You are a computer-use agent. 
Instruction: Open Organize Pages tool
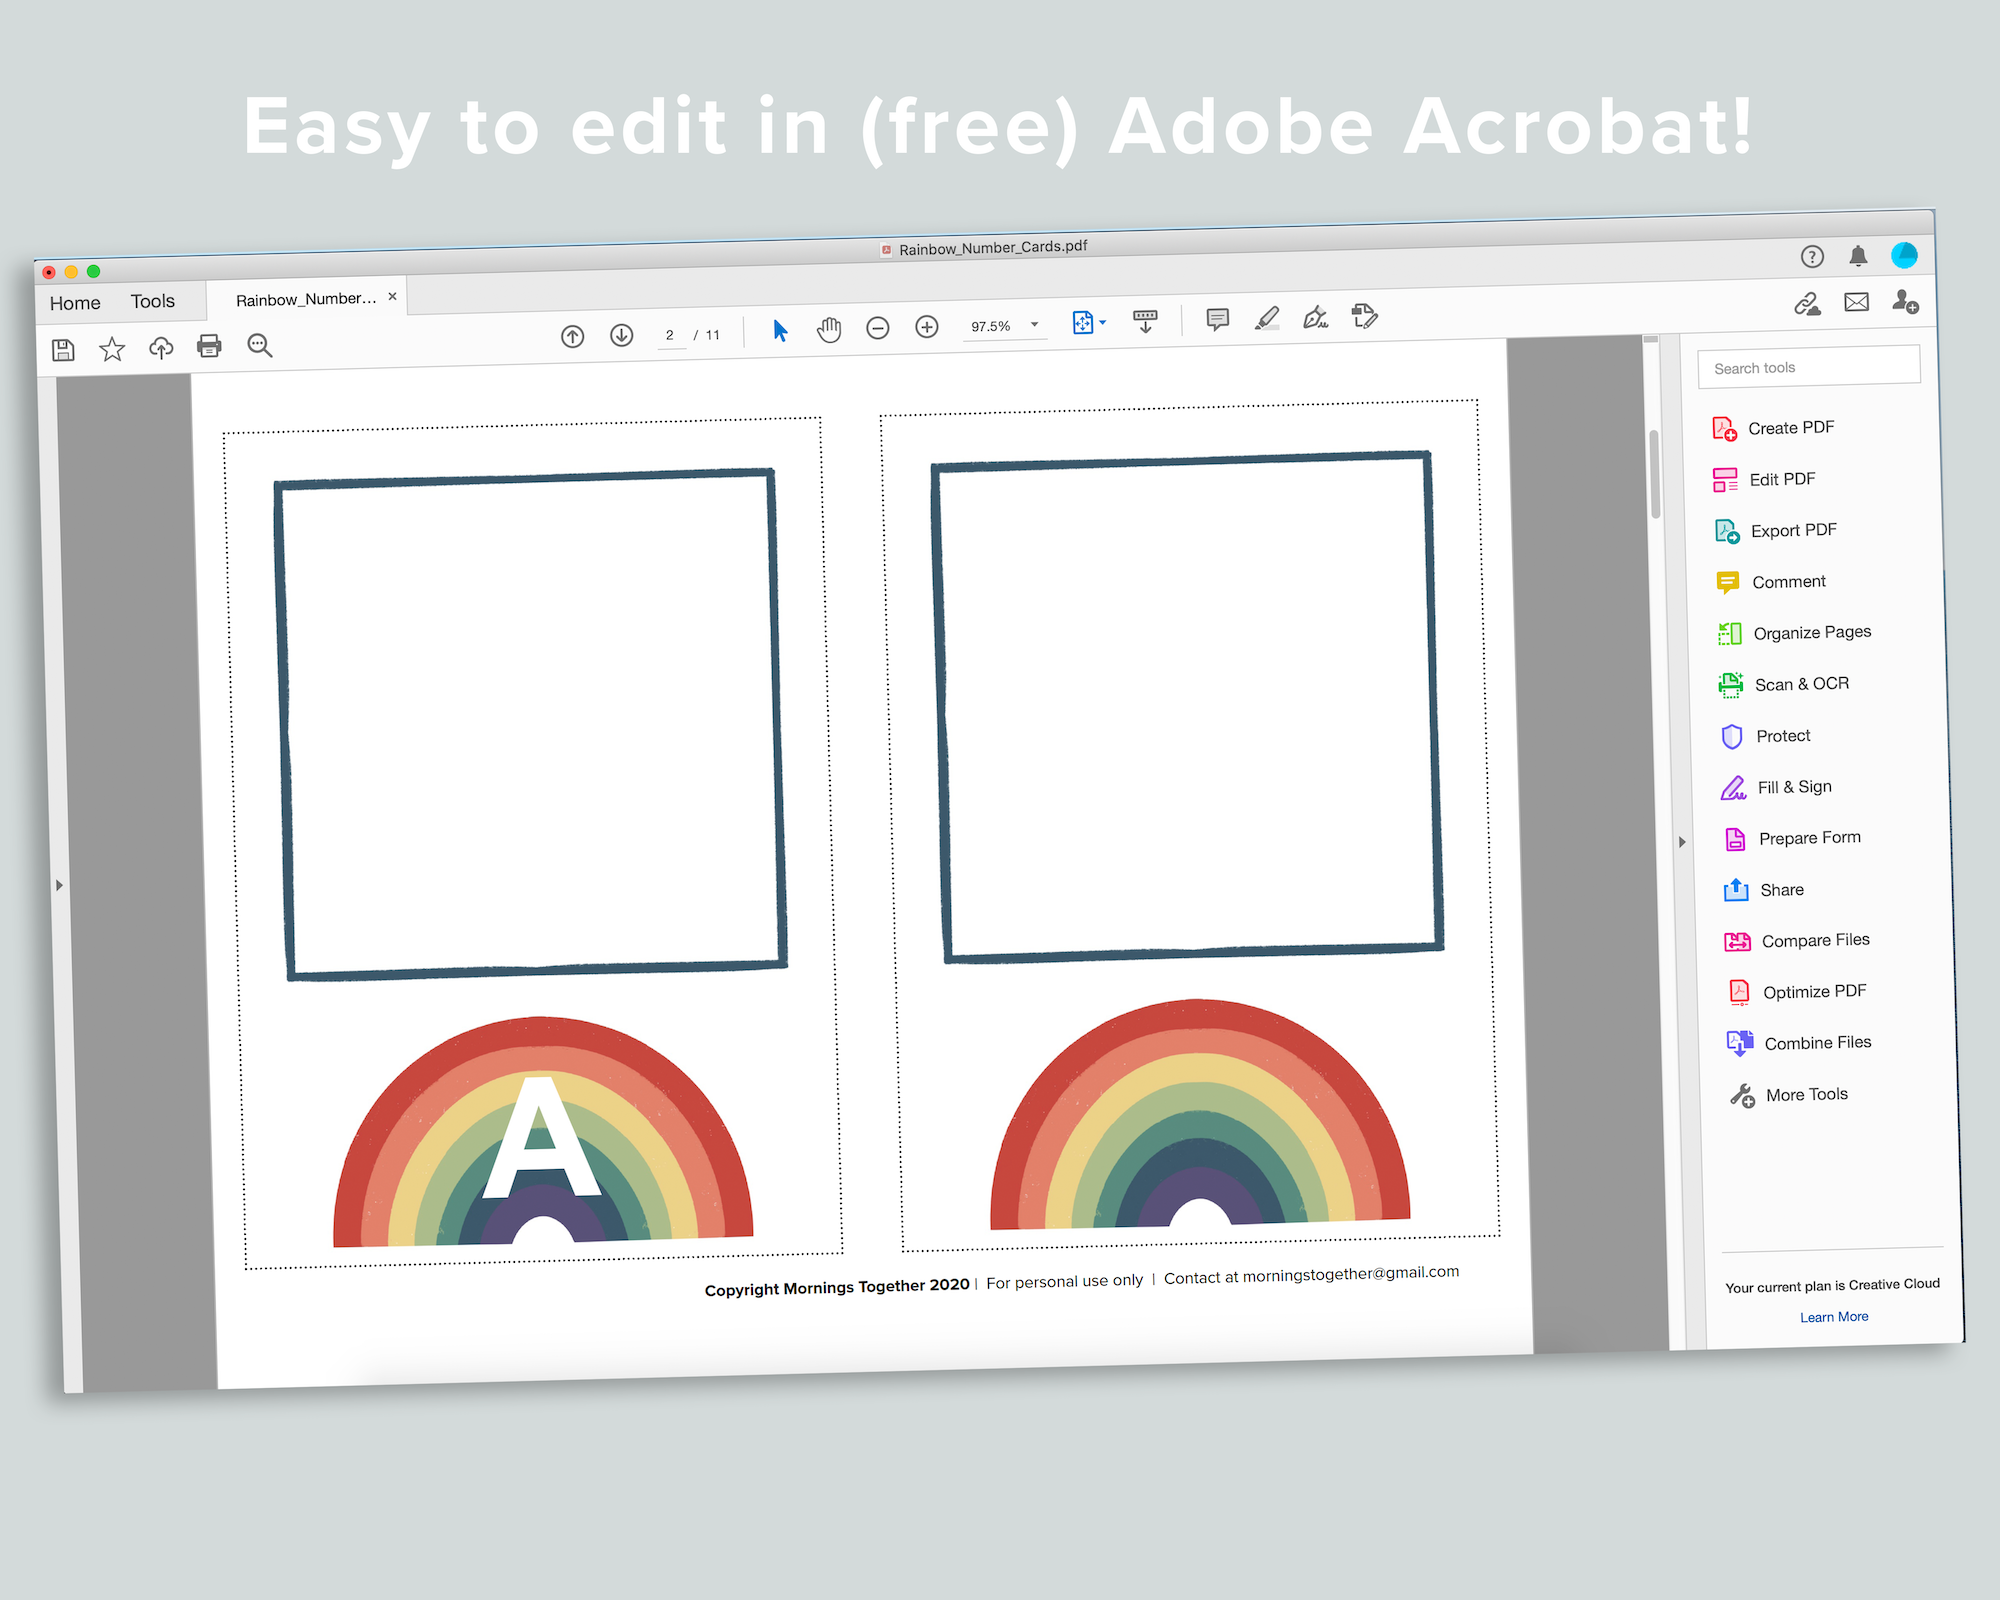1794,633
